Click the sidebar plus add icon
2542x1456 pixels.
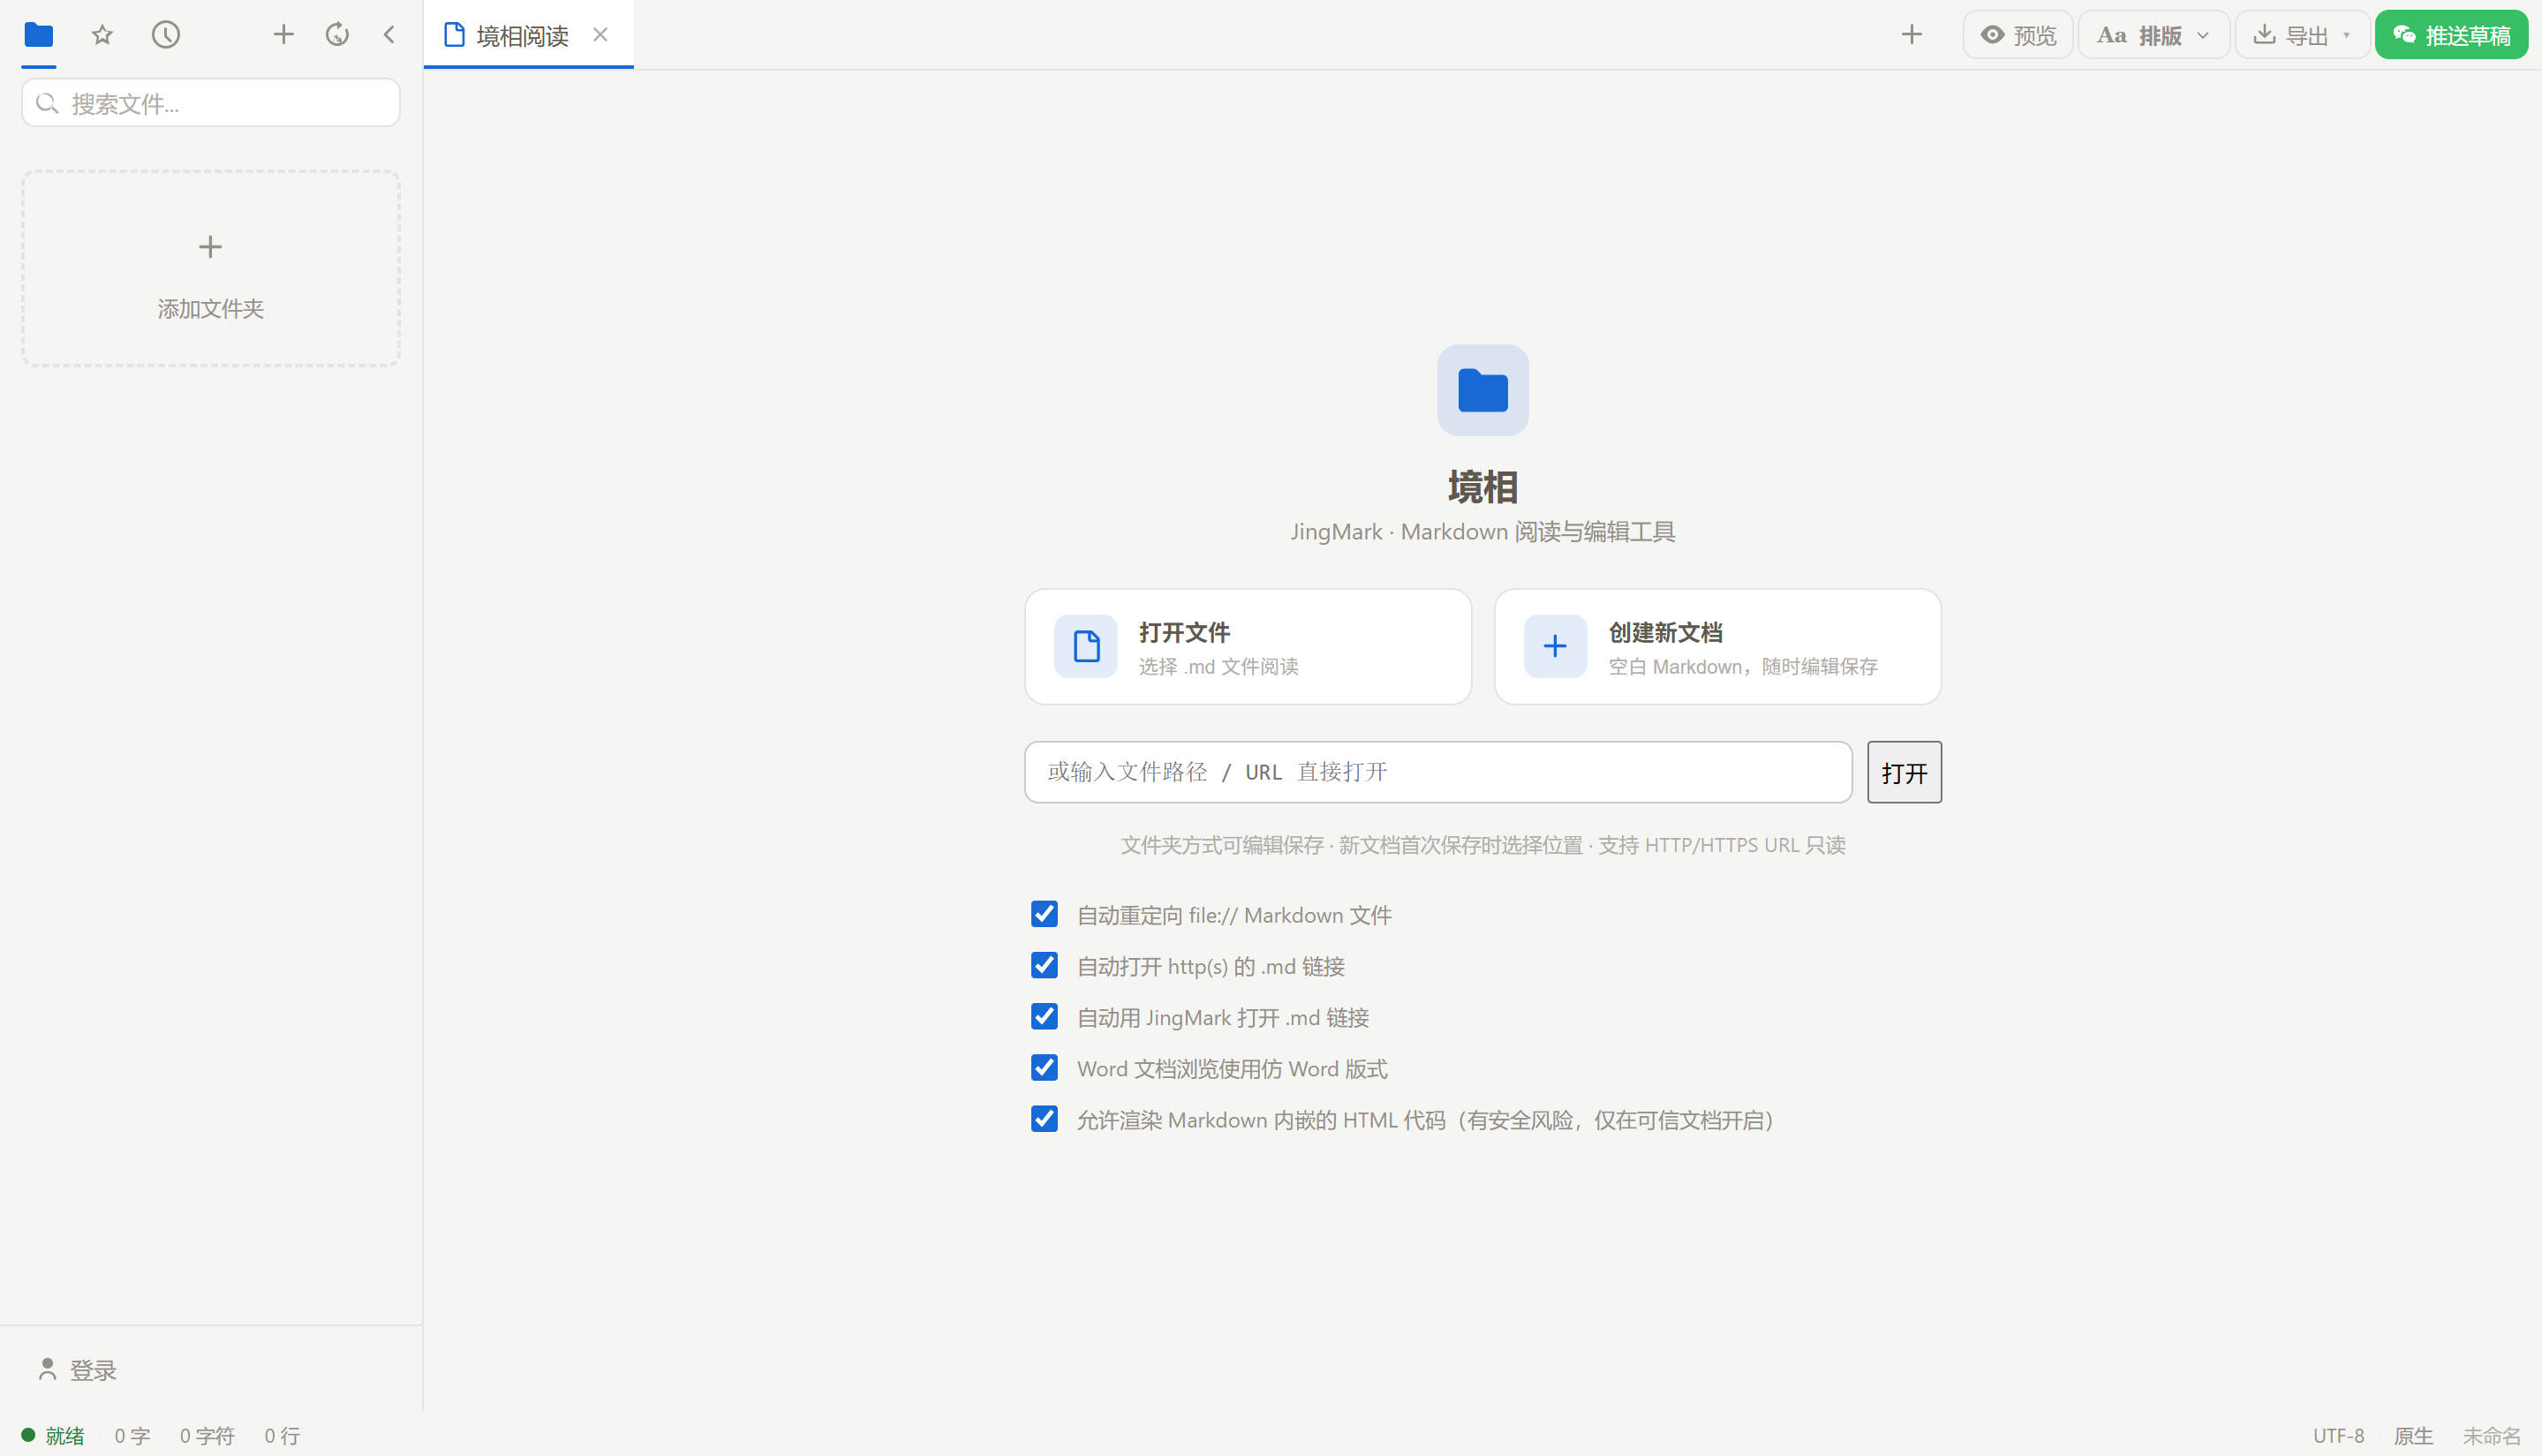tap(284, 35)
